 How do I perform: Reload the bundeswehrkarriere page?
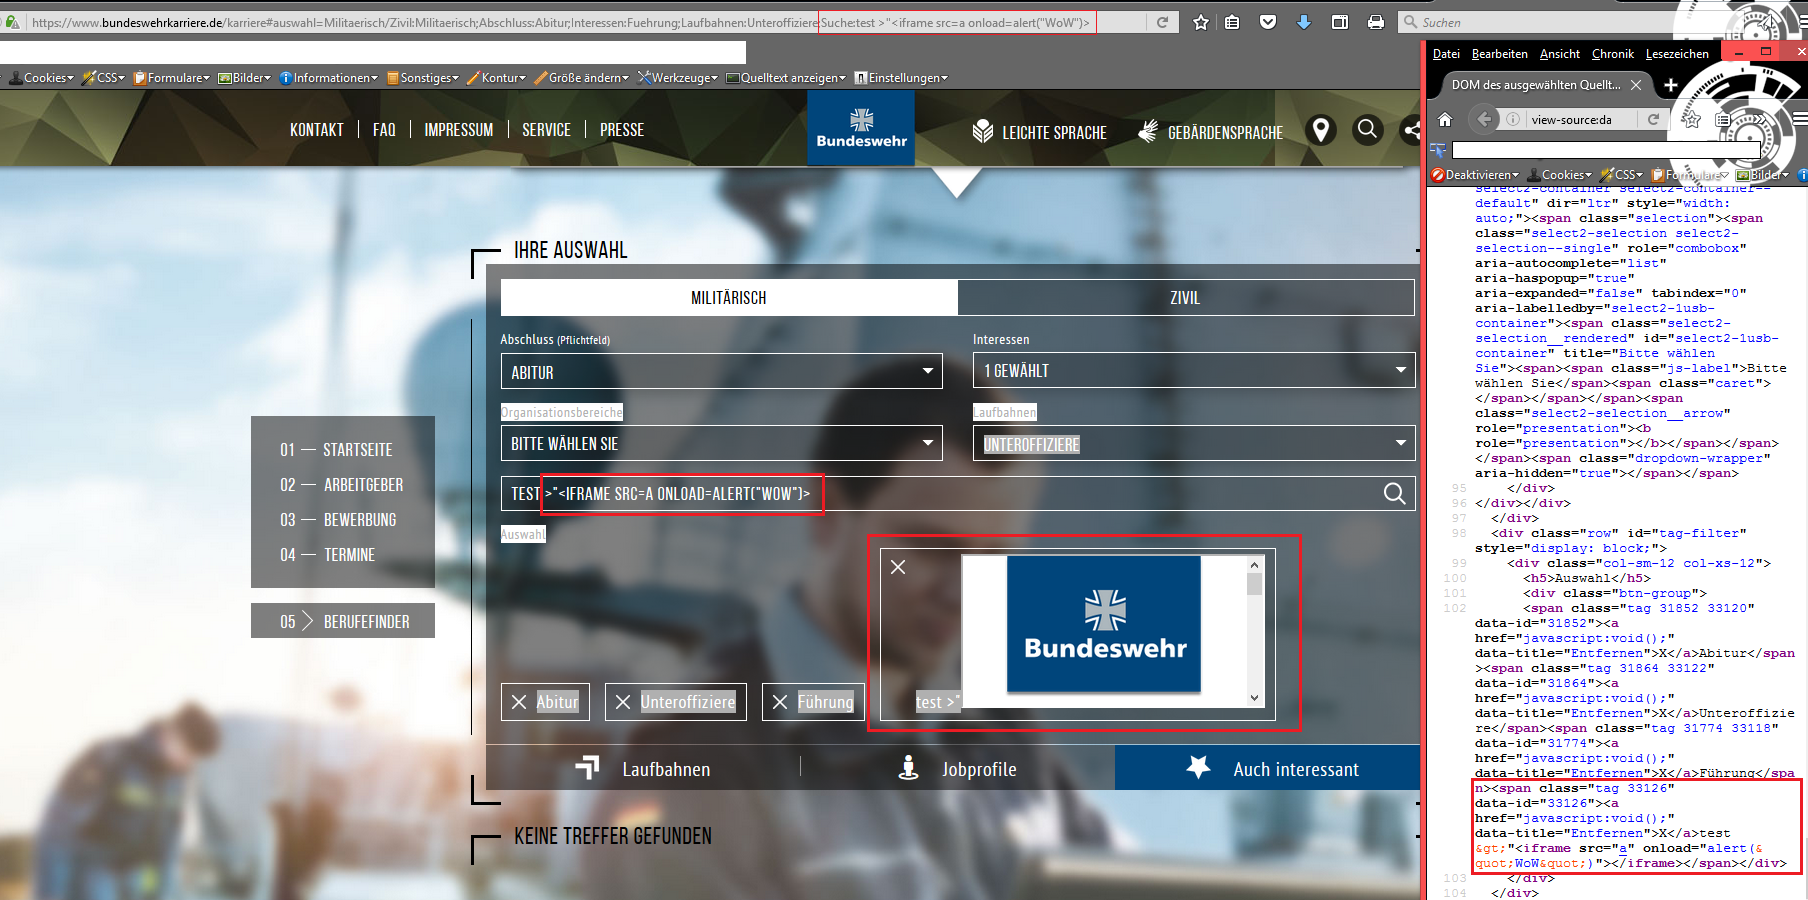pyautogui.click(x=1162, y=22)
